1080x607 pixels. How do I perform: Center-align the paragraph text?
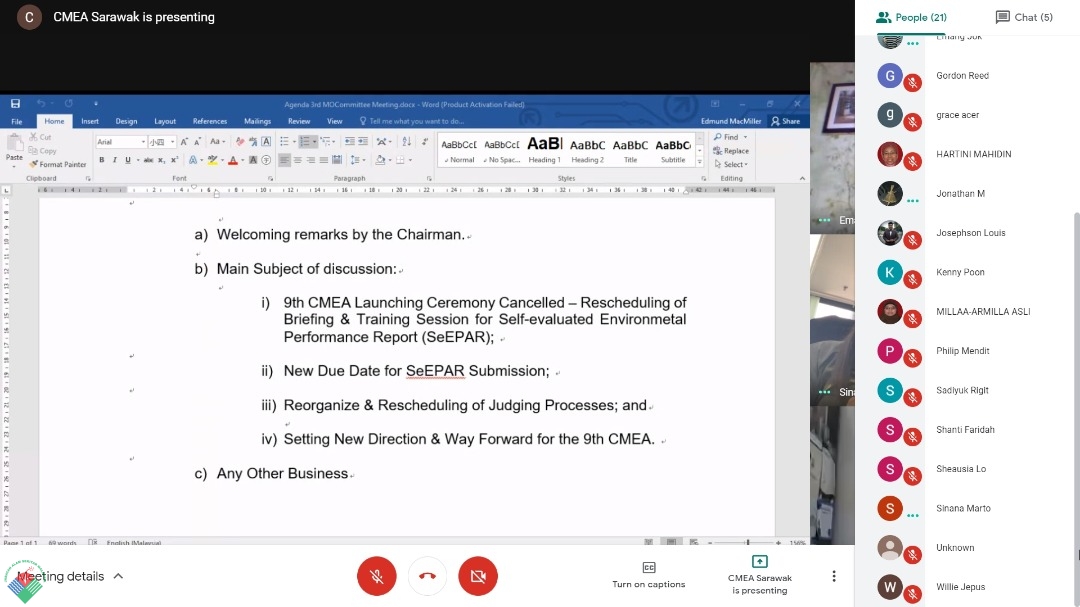click(298, 160)
